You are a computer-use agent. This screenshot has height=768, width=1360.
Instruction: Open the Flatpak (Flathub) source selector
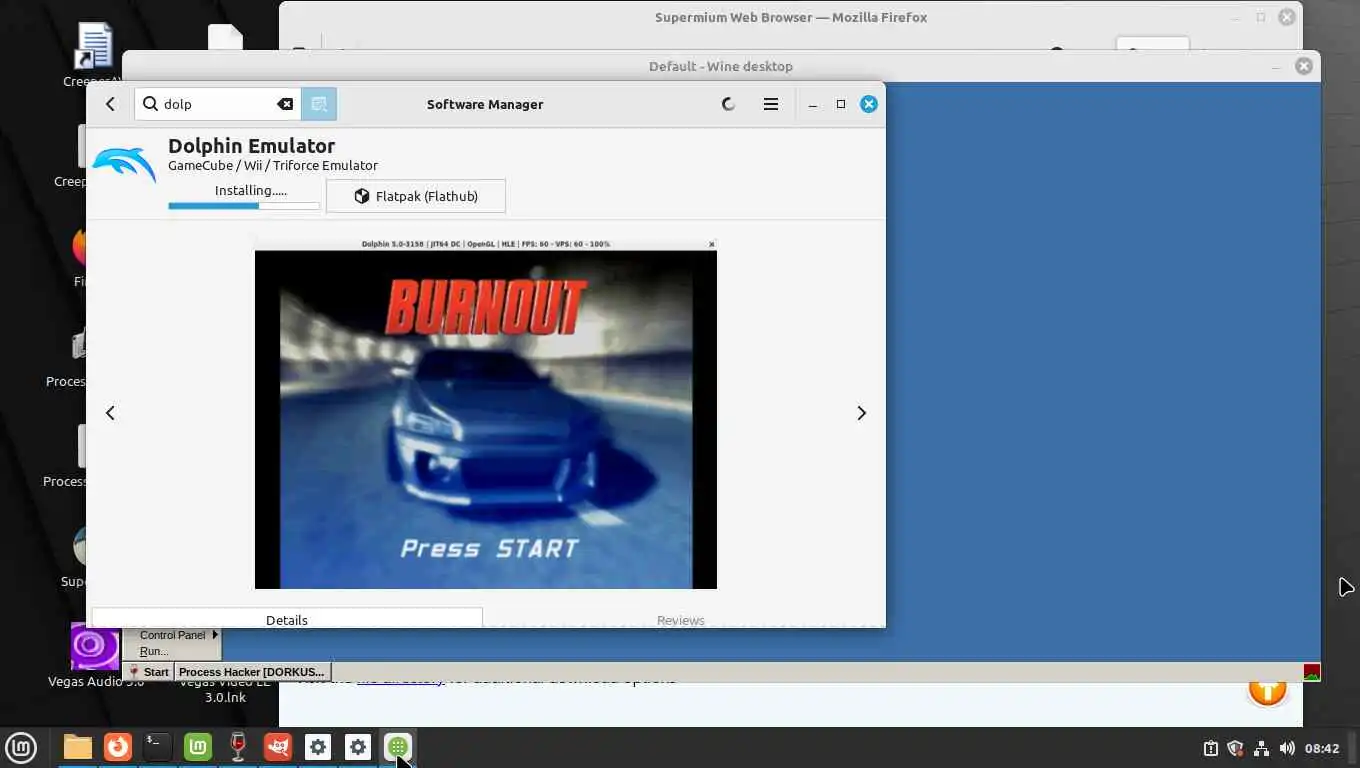(416, 196)
